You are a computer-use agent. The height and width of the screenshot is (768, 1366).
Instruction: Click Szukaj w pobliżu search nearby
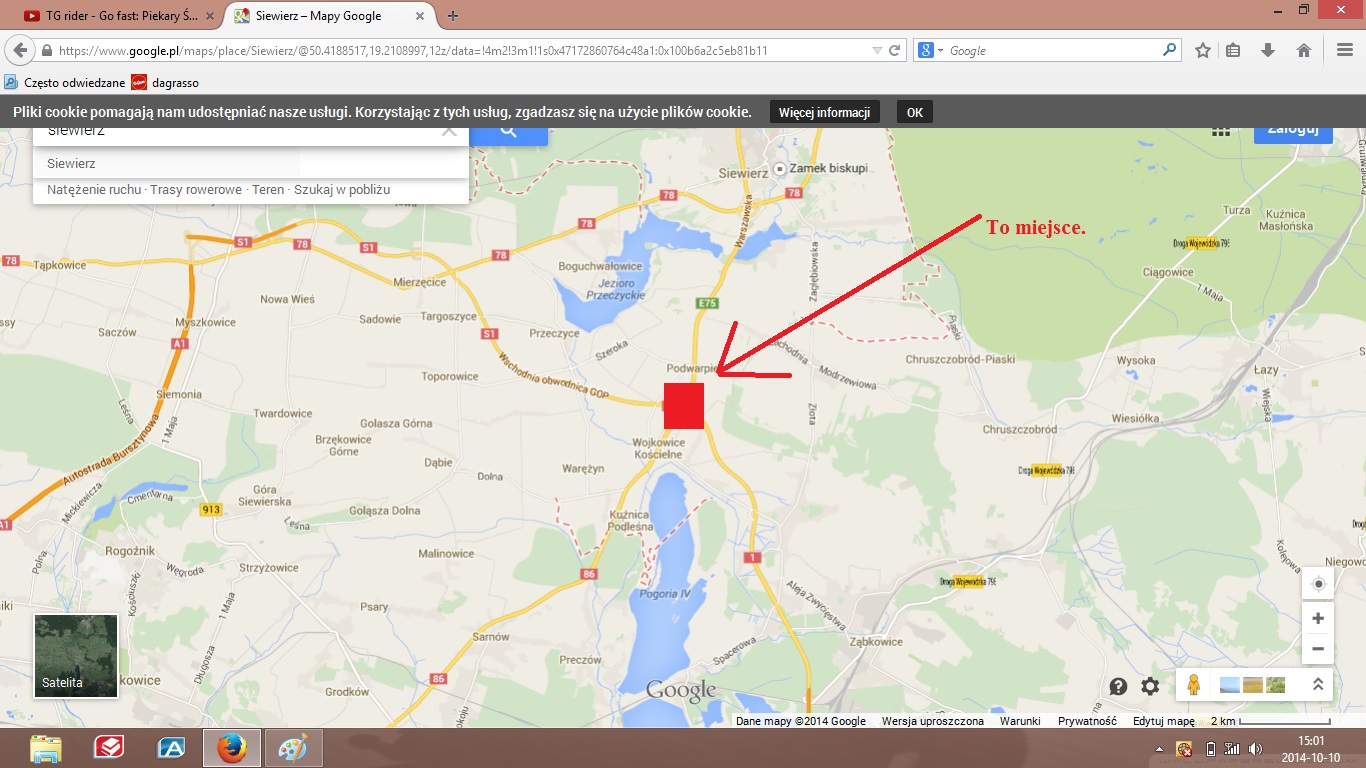[x=342, y=190]
